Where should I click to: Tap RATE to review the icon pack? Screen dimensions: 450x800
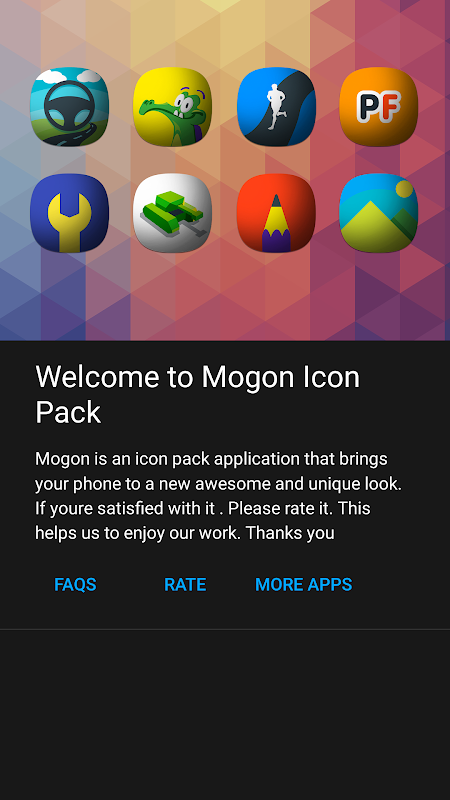[185, 584]
